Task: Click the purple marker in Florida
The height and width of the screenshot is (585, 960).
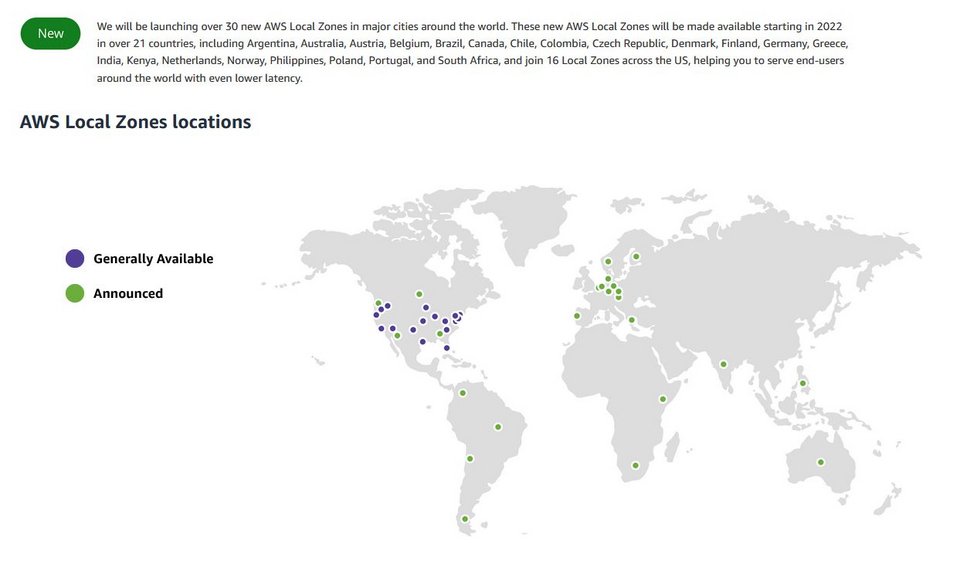Action: point(446,348)
